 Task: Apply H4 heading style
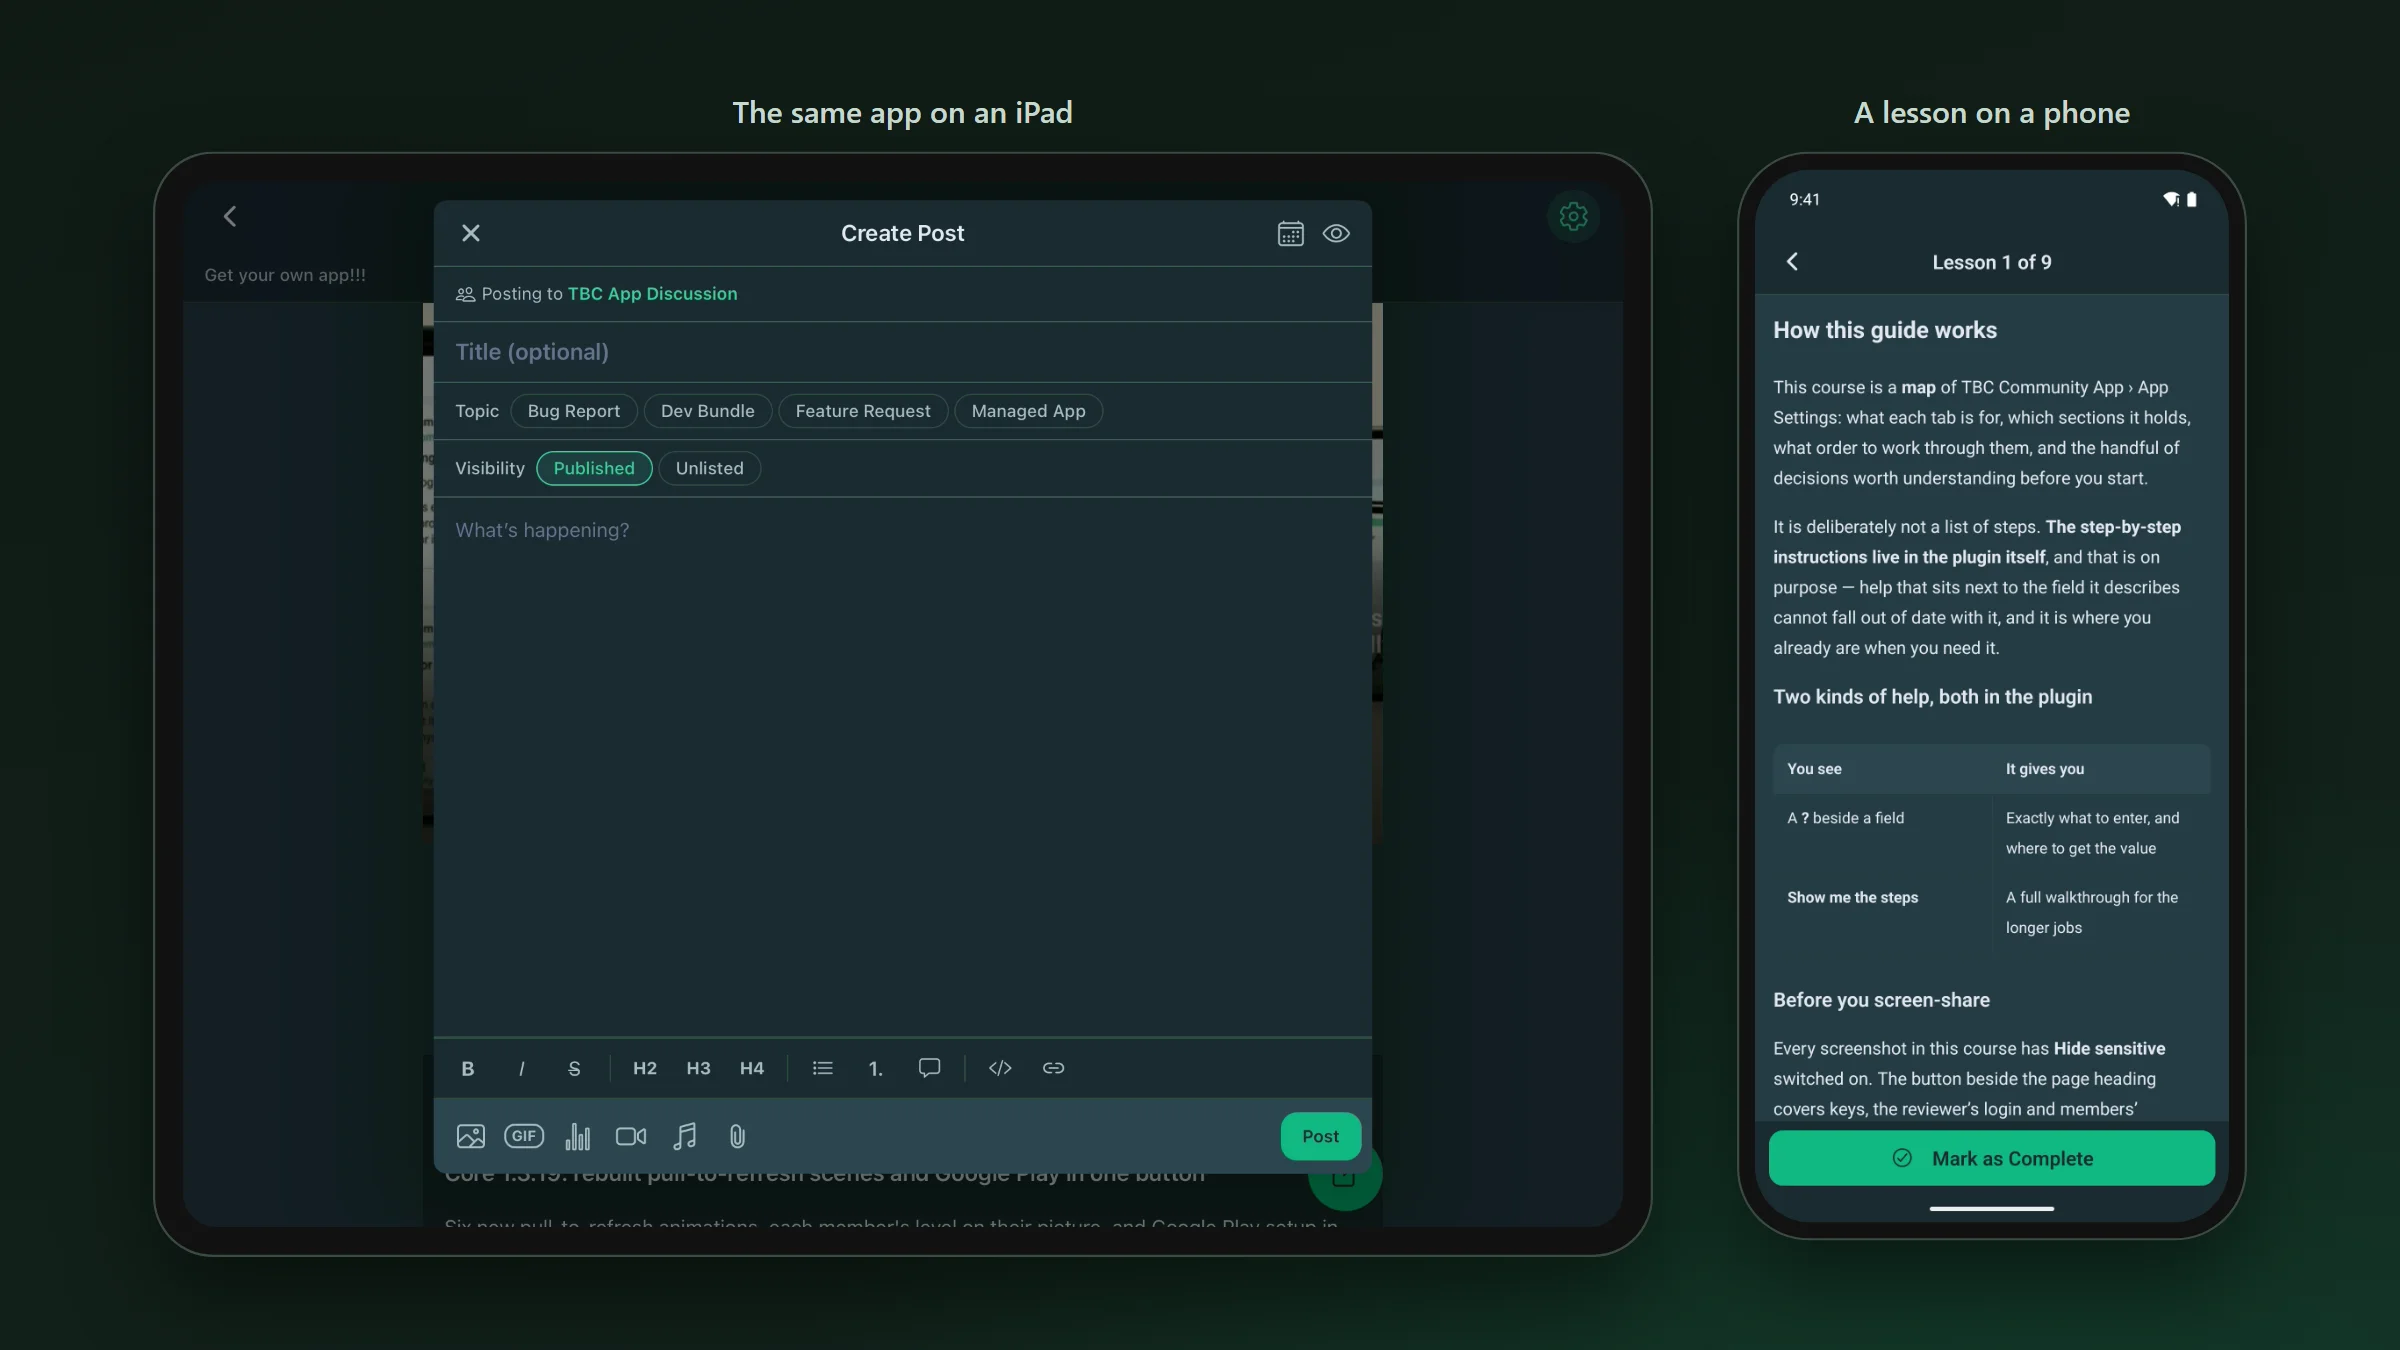pos(752,1068)
